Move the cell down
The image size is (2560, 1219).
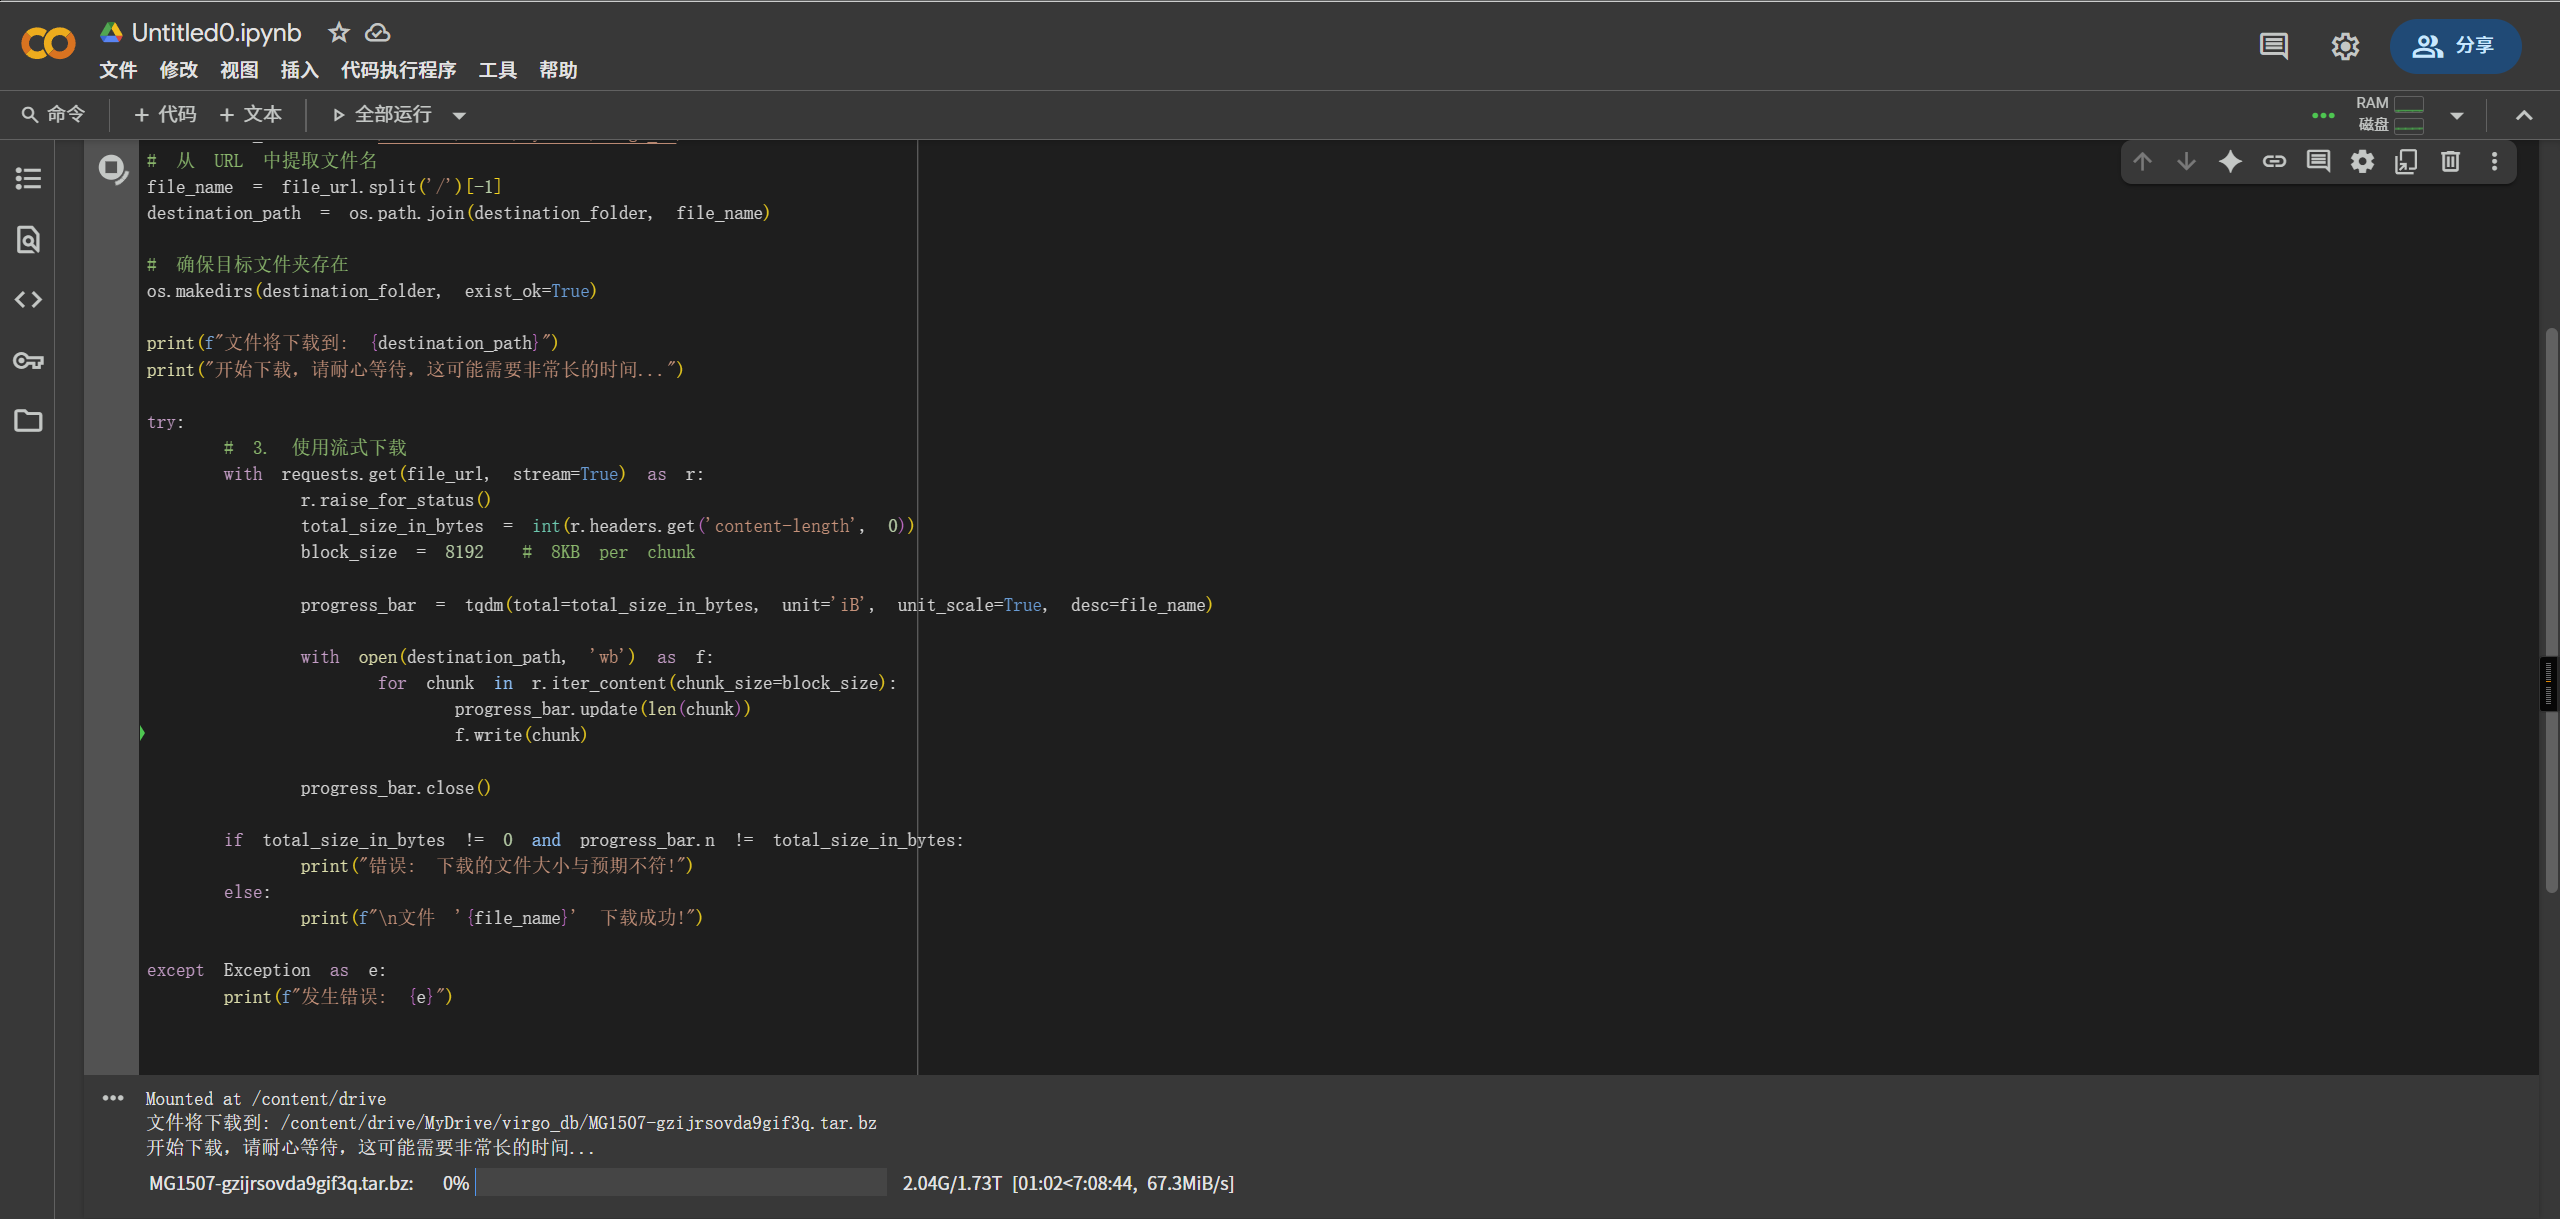point(2186,162)
